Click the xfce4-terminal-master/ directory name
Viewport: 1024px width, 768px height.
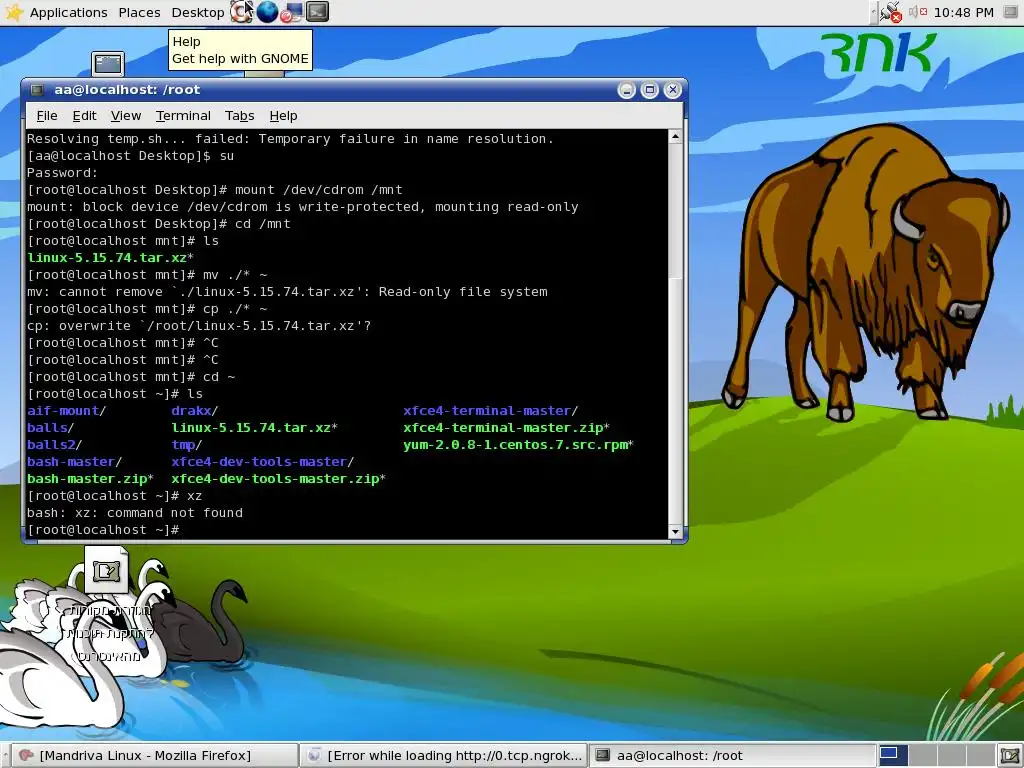point(490,411)
